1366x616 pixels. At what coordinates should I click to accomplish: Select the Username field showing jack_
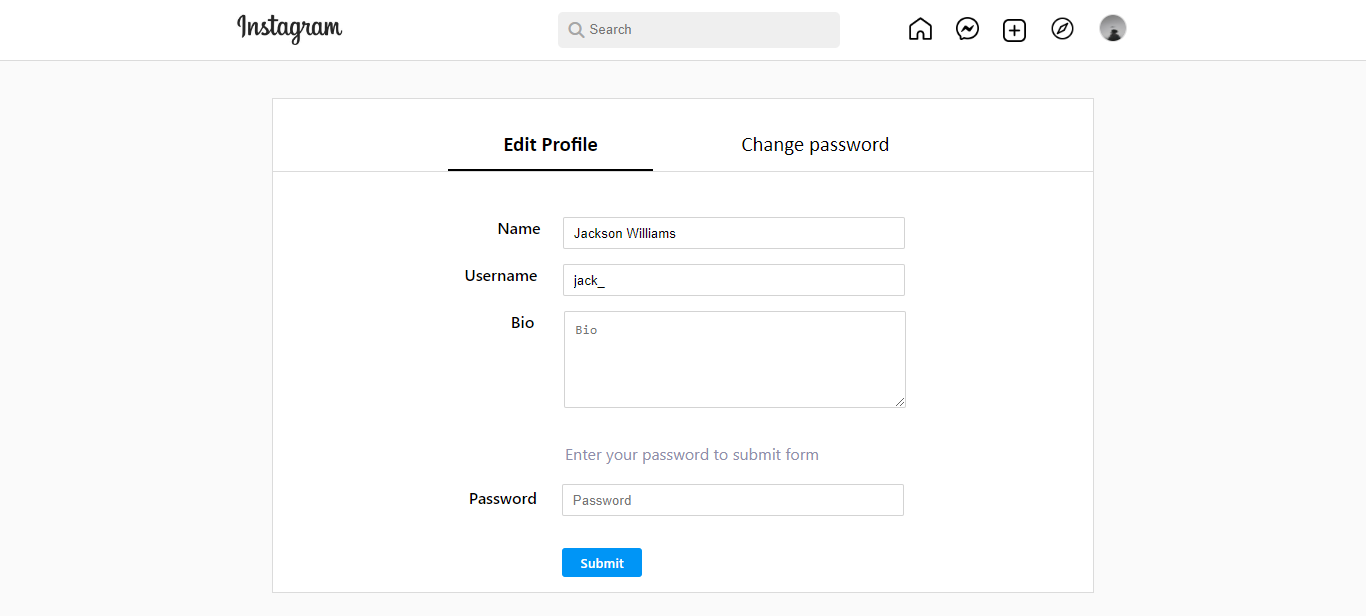point(733,279)
